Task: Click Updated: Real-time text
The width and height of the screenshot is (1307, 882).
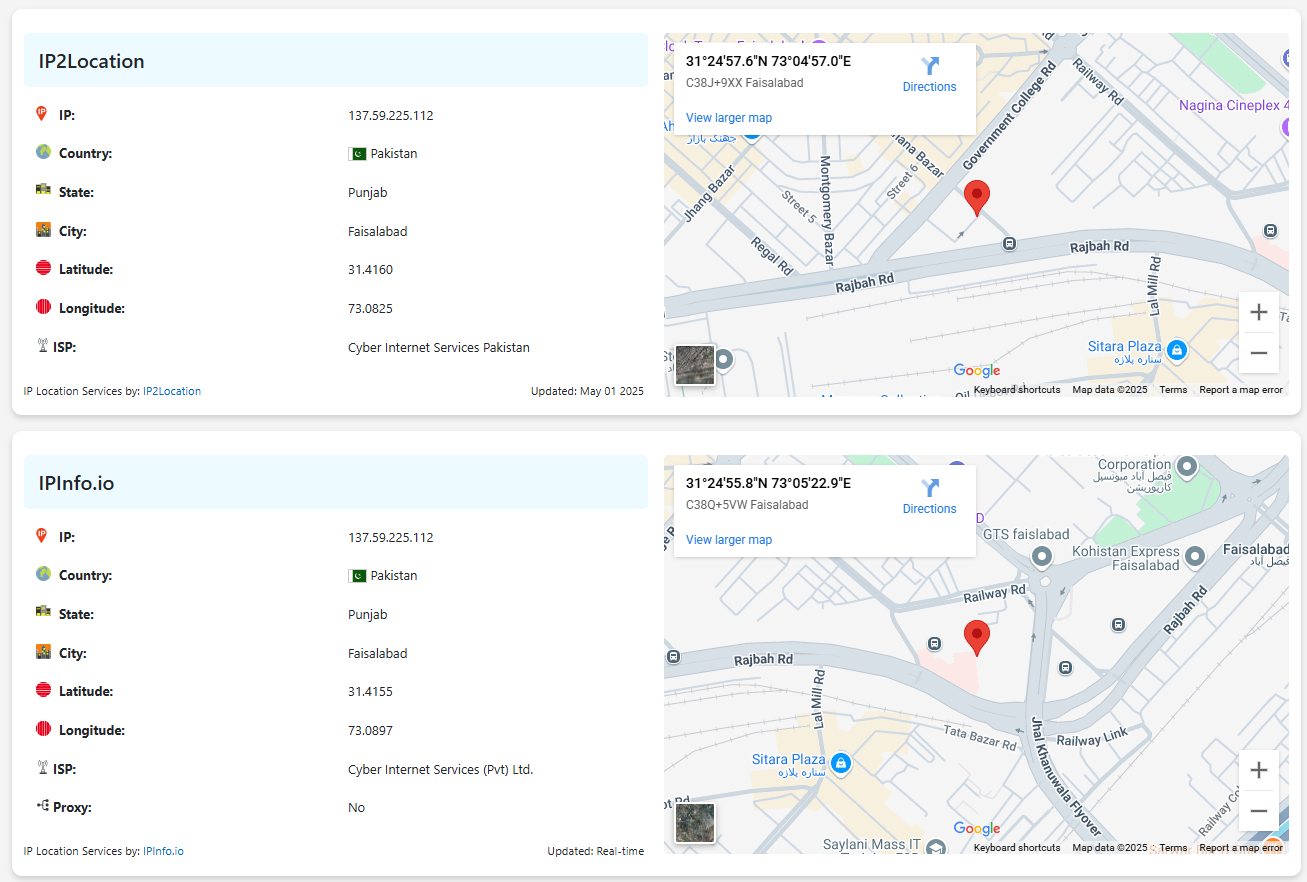Action: (x=595, y=851)
